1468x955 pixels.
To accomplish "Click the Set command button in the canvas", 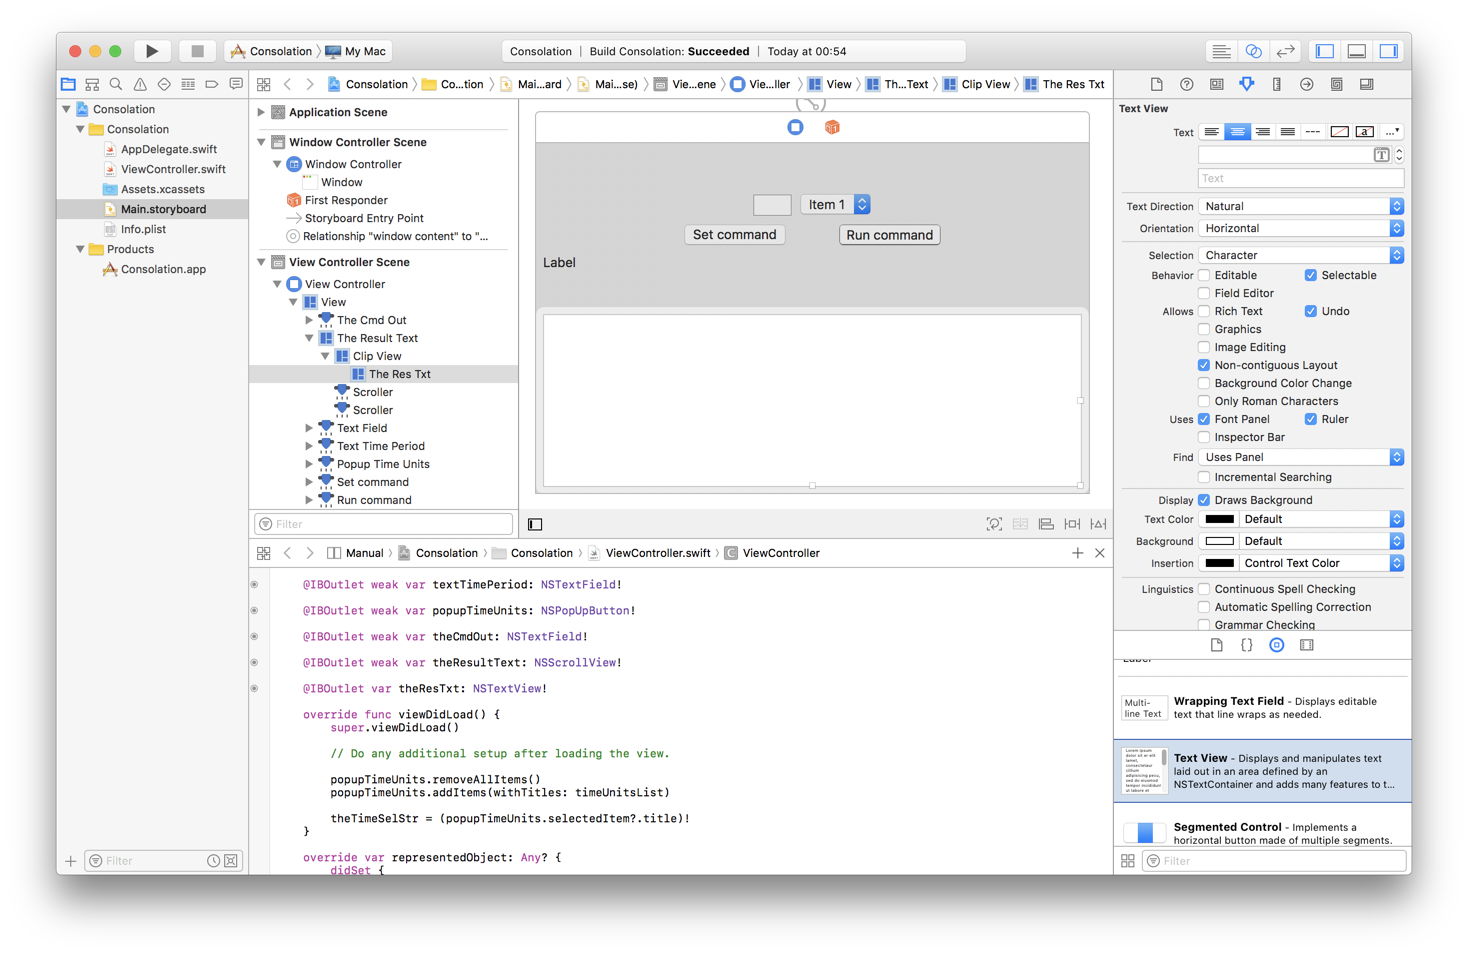I will [x=734, y=234].
